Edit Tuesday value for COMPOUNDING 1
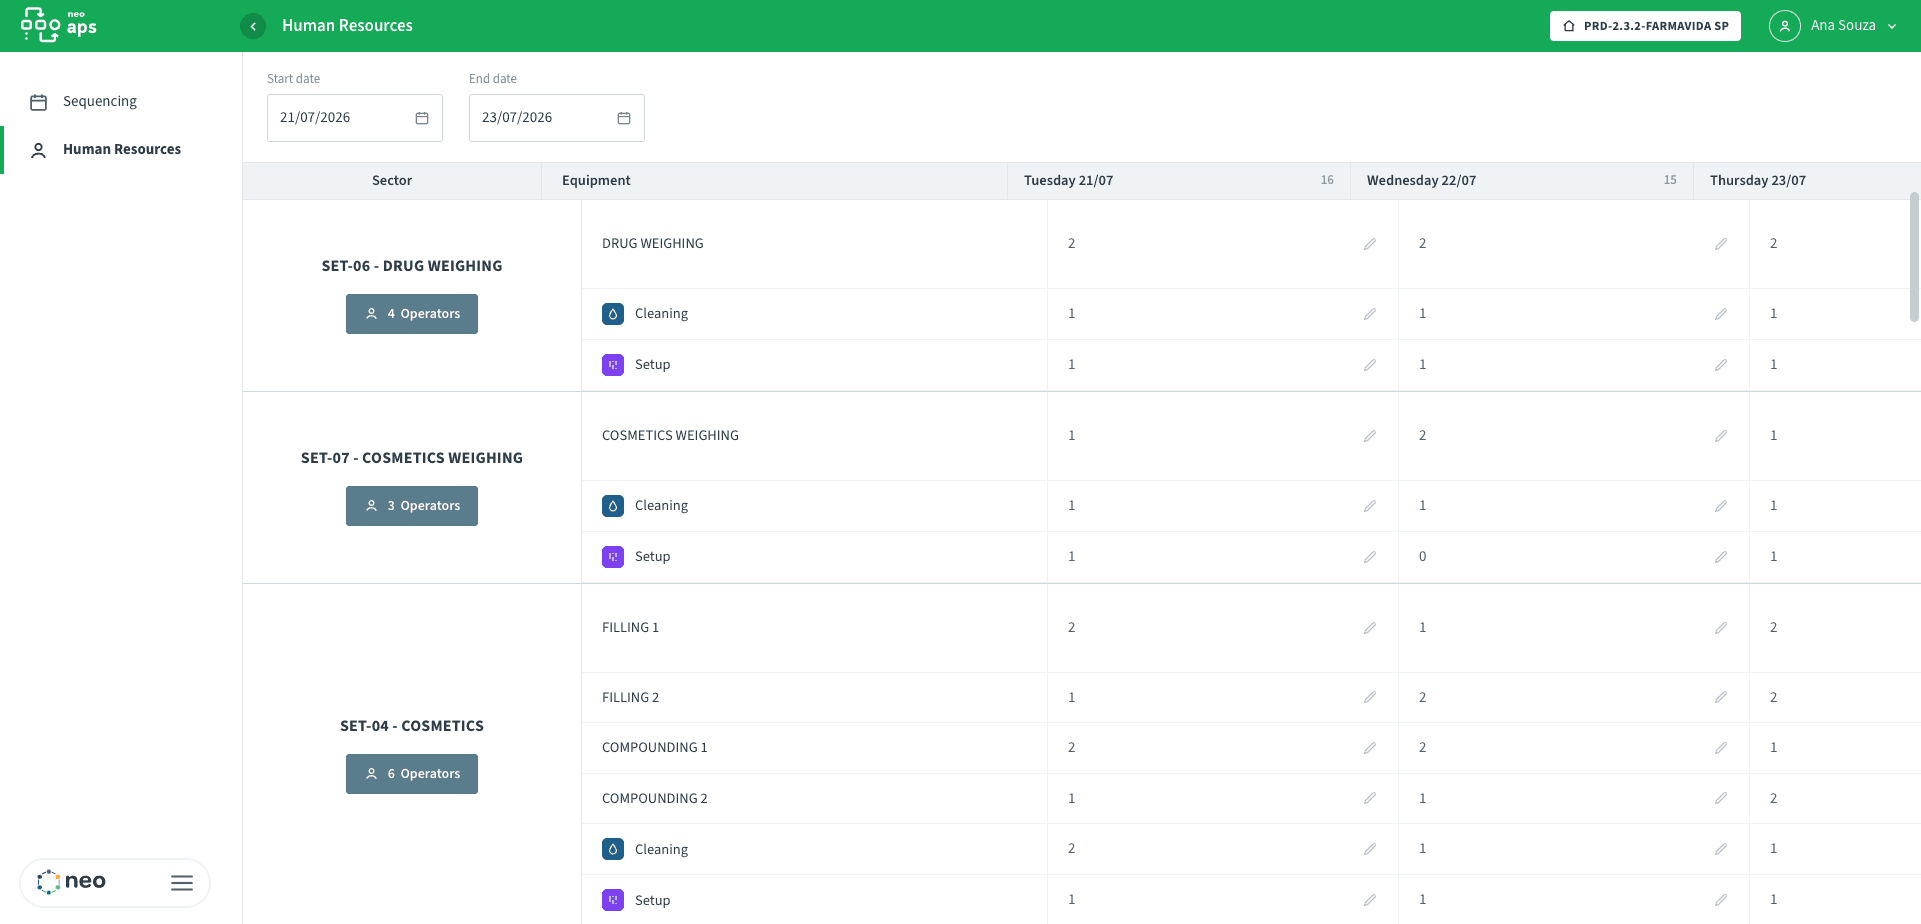Viewport: 1921px width, 924px height. (x=1370, y=748)
